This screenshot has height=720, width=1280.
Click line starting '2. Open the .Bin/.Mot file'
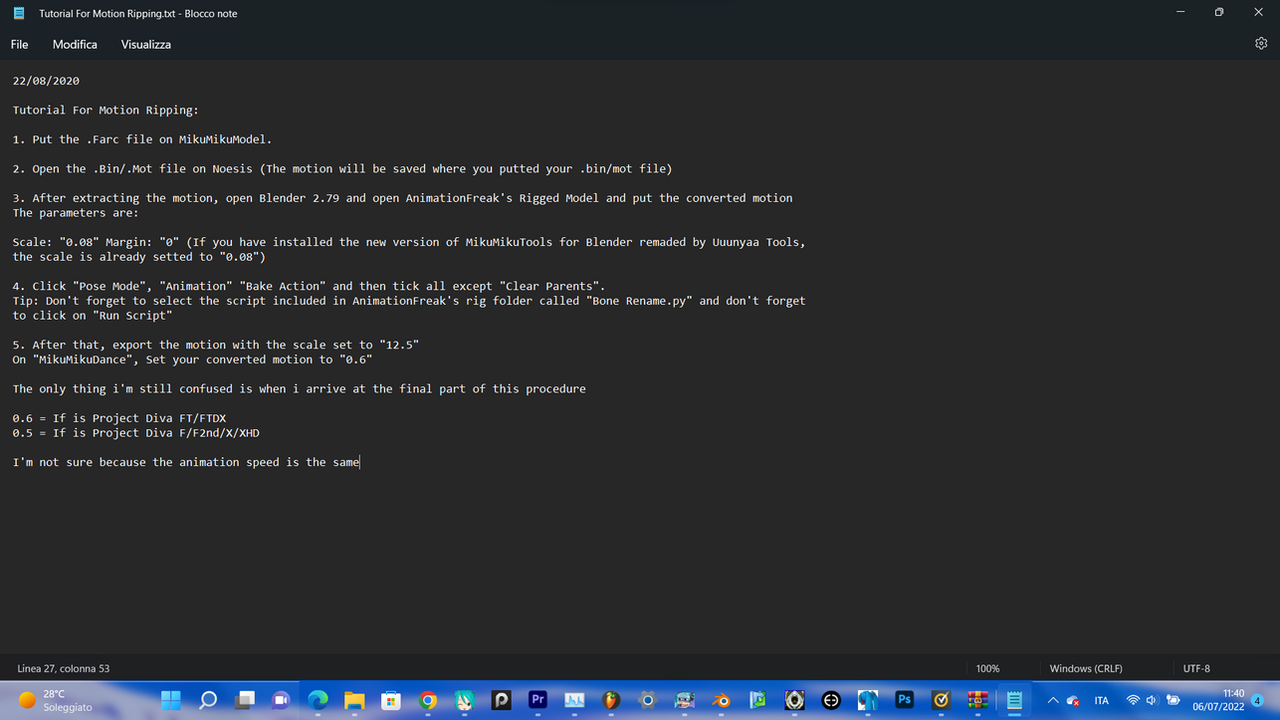coord(342,168)
